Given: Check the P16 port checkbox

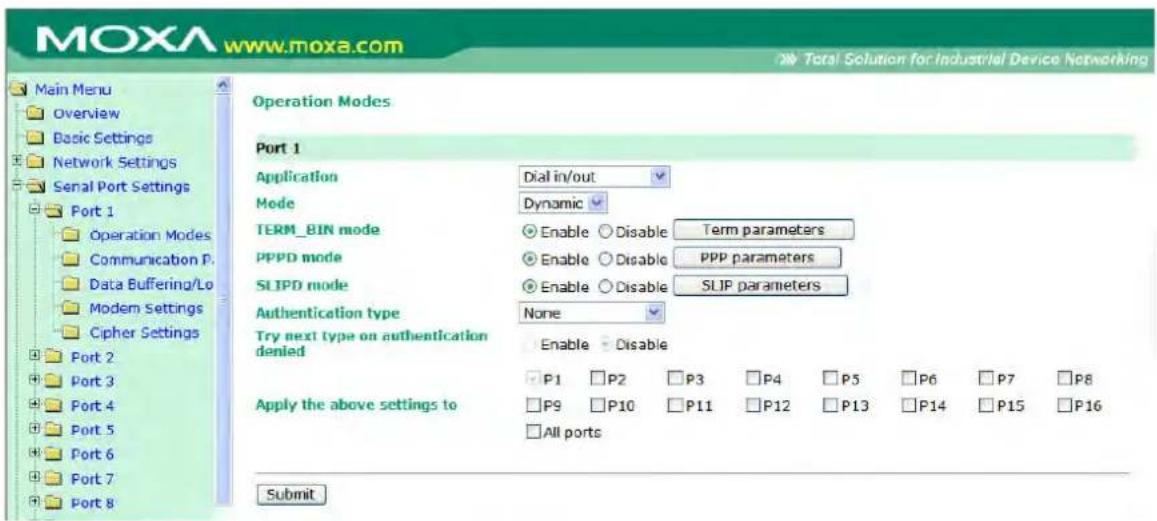Looking at the screenshot, I should (1065, 405).
